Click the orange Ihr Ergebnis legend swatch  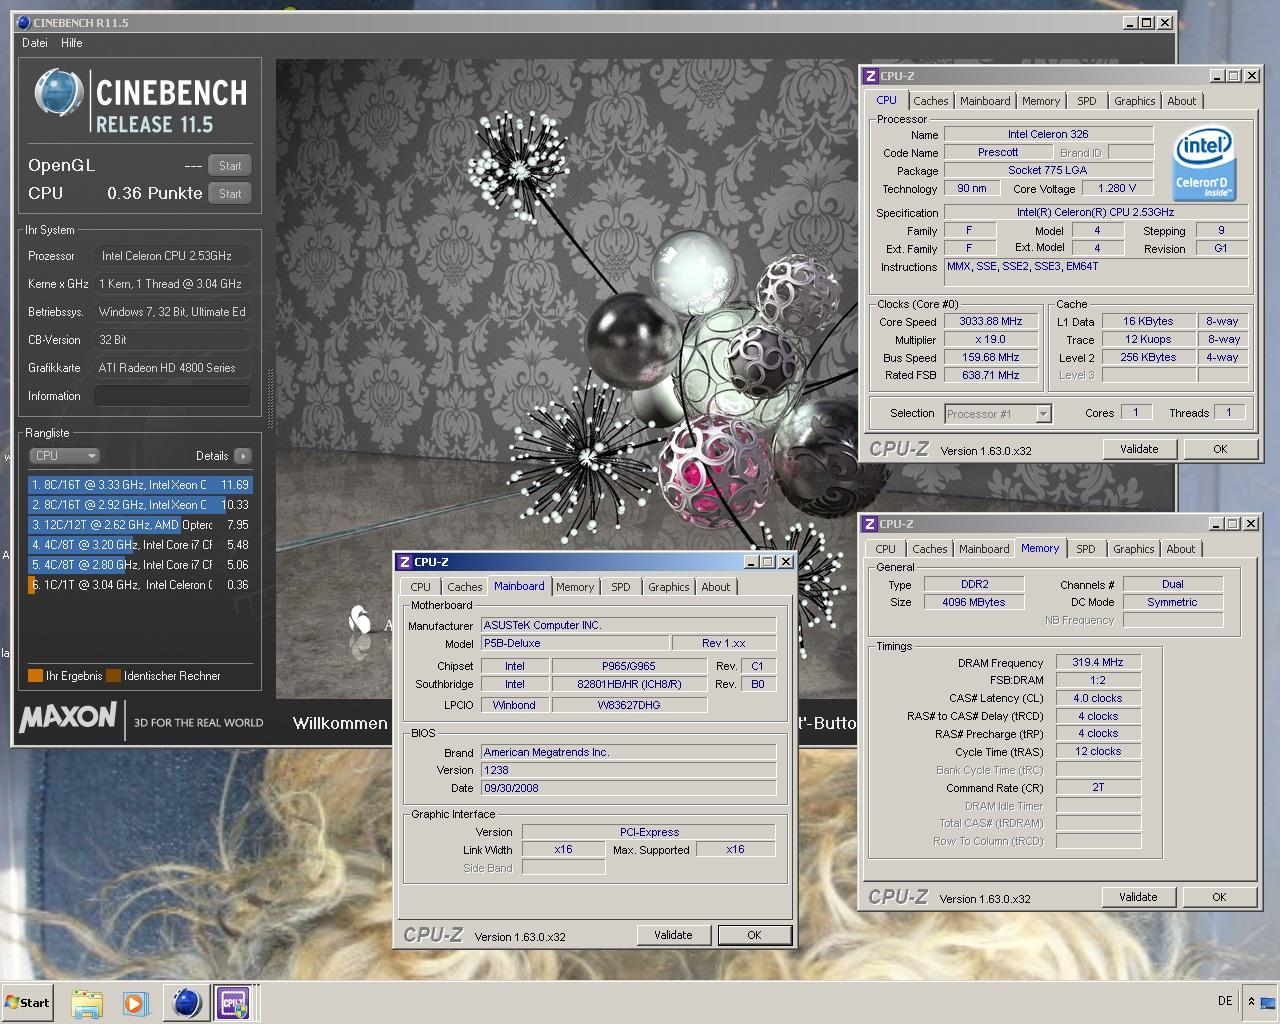click(35, 676)
